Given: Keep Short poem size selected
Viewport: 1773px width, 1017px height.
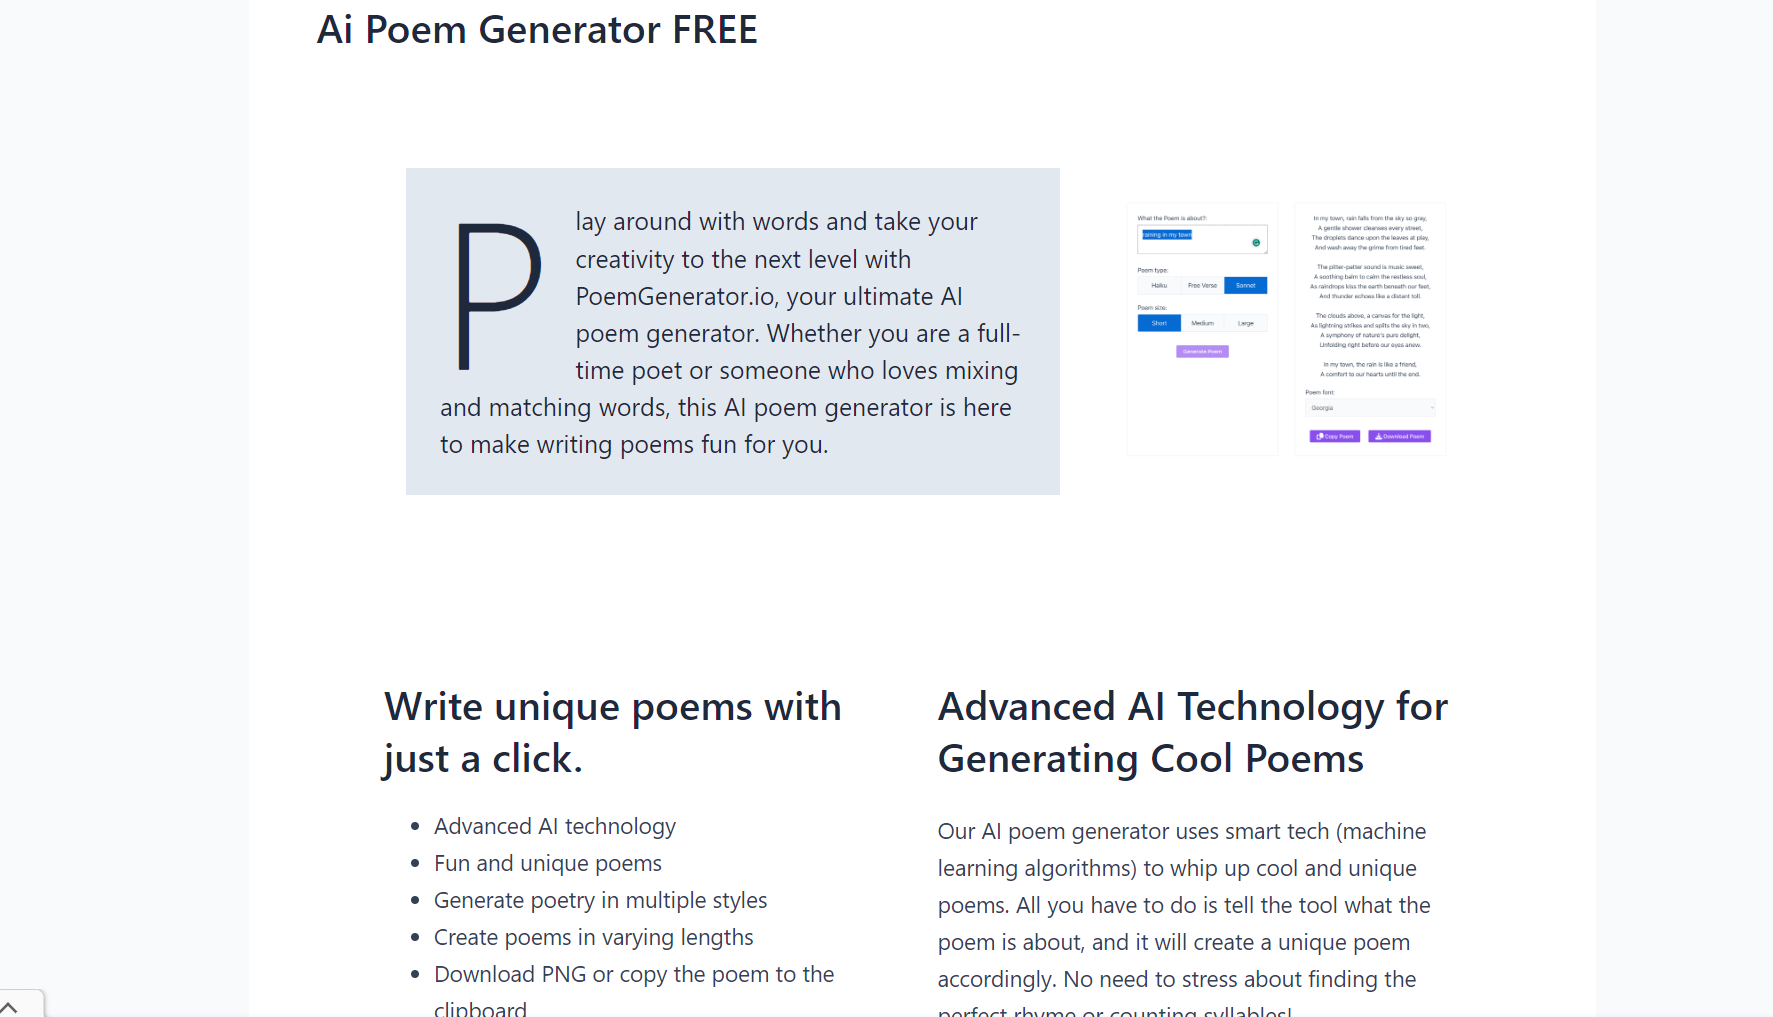Looking at the screenshot, I should 1159,323.
